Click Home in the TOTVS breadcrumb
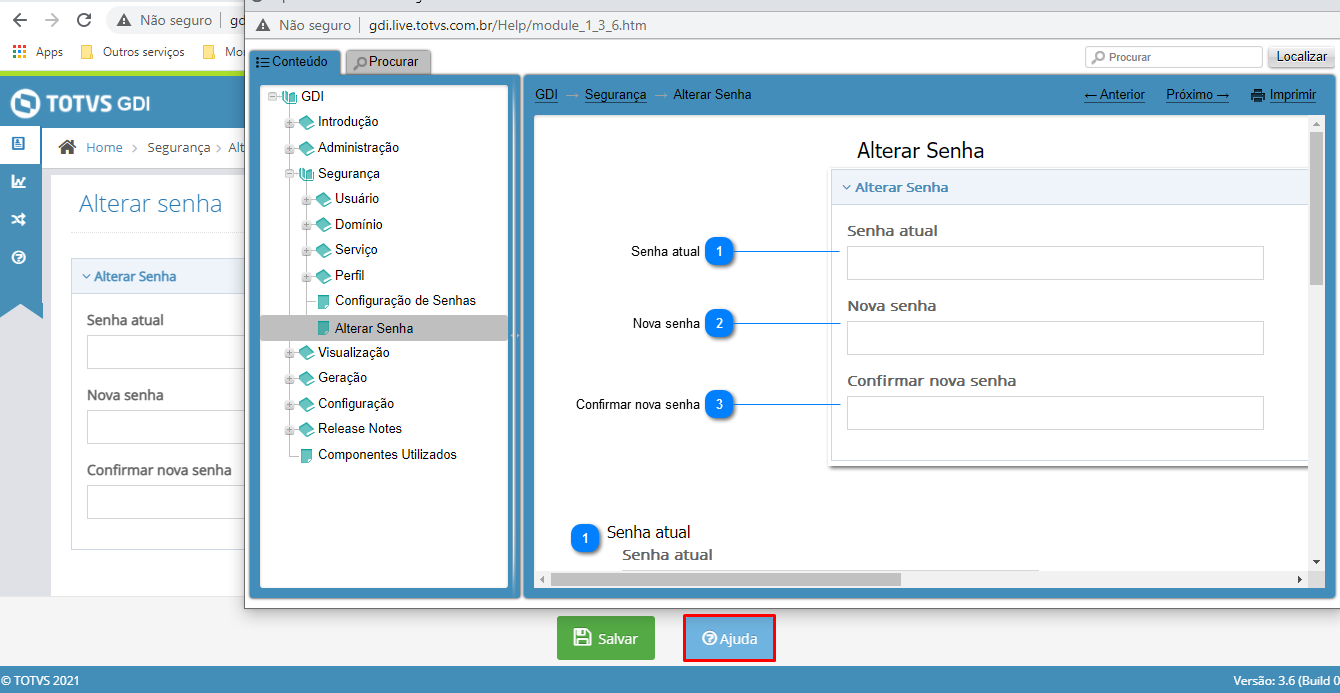This screenshot has width=1340, height=693. [104, 147]
